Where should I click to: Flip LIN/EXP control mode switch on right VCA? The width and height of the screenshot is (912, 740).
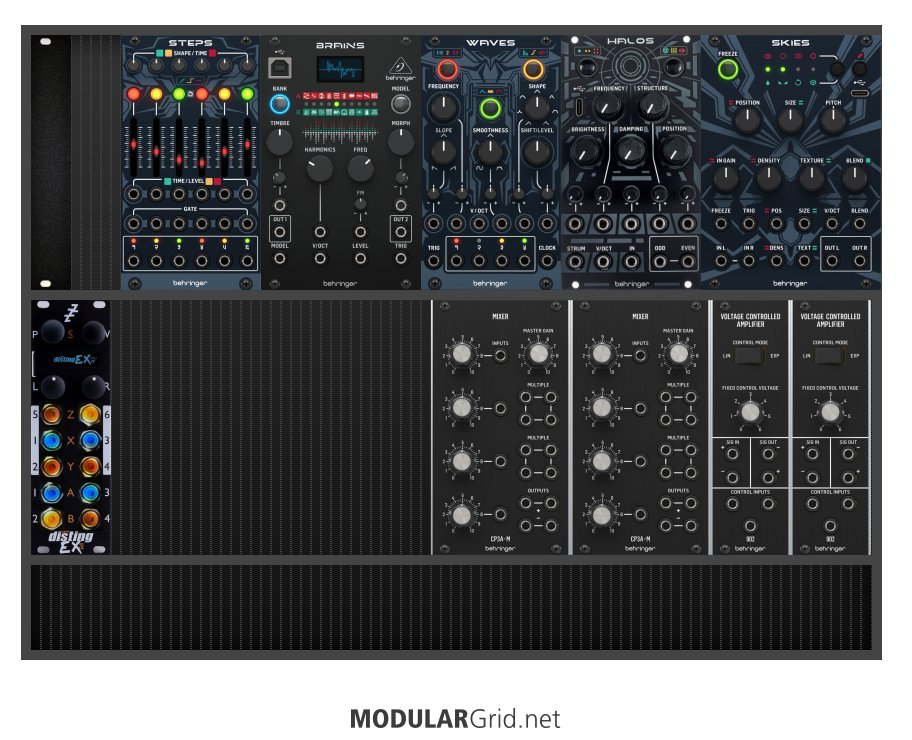click(830, 356)
